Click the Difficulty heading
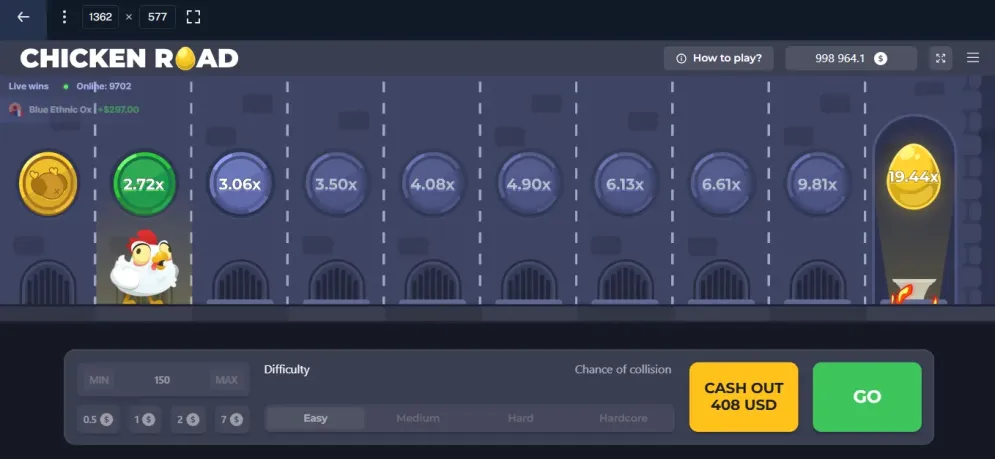995x459 pixels. (287, 369)
